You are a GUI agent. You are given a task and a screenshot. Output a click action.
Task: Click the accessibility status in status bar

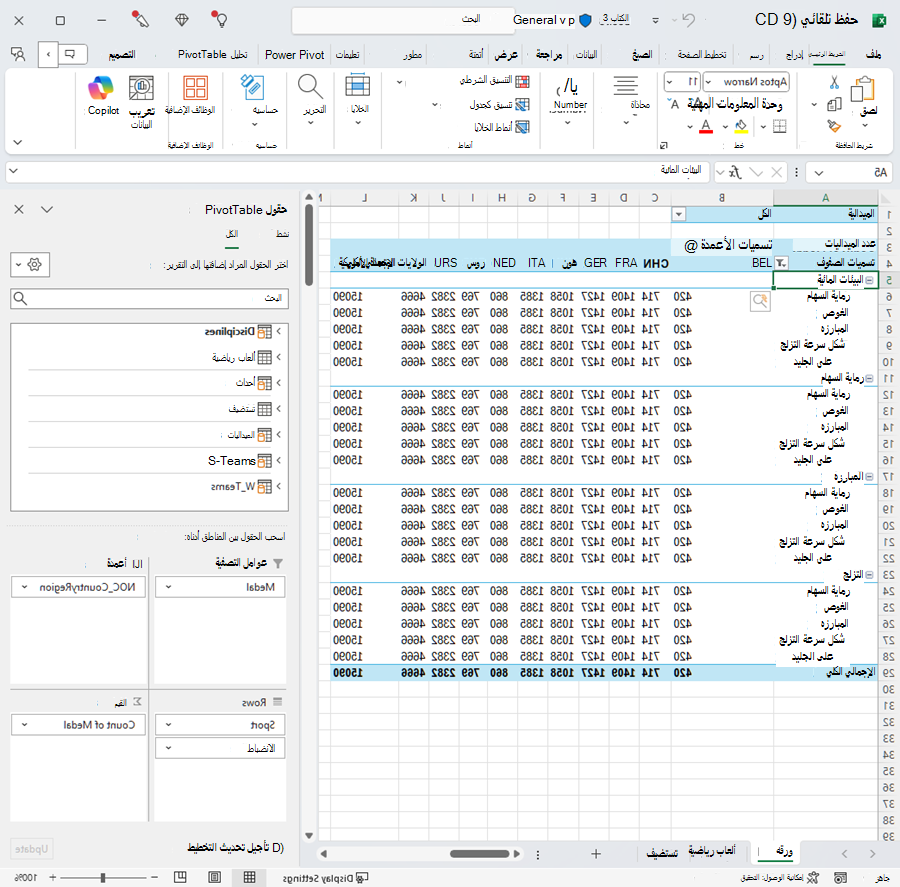(779, 878)
